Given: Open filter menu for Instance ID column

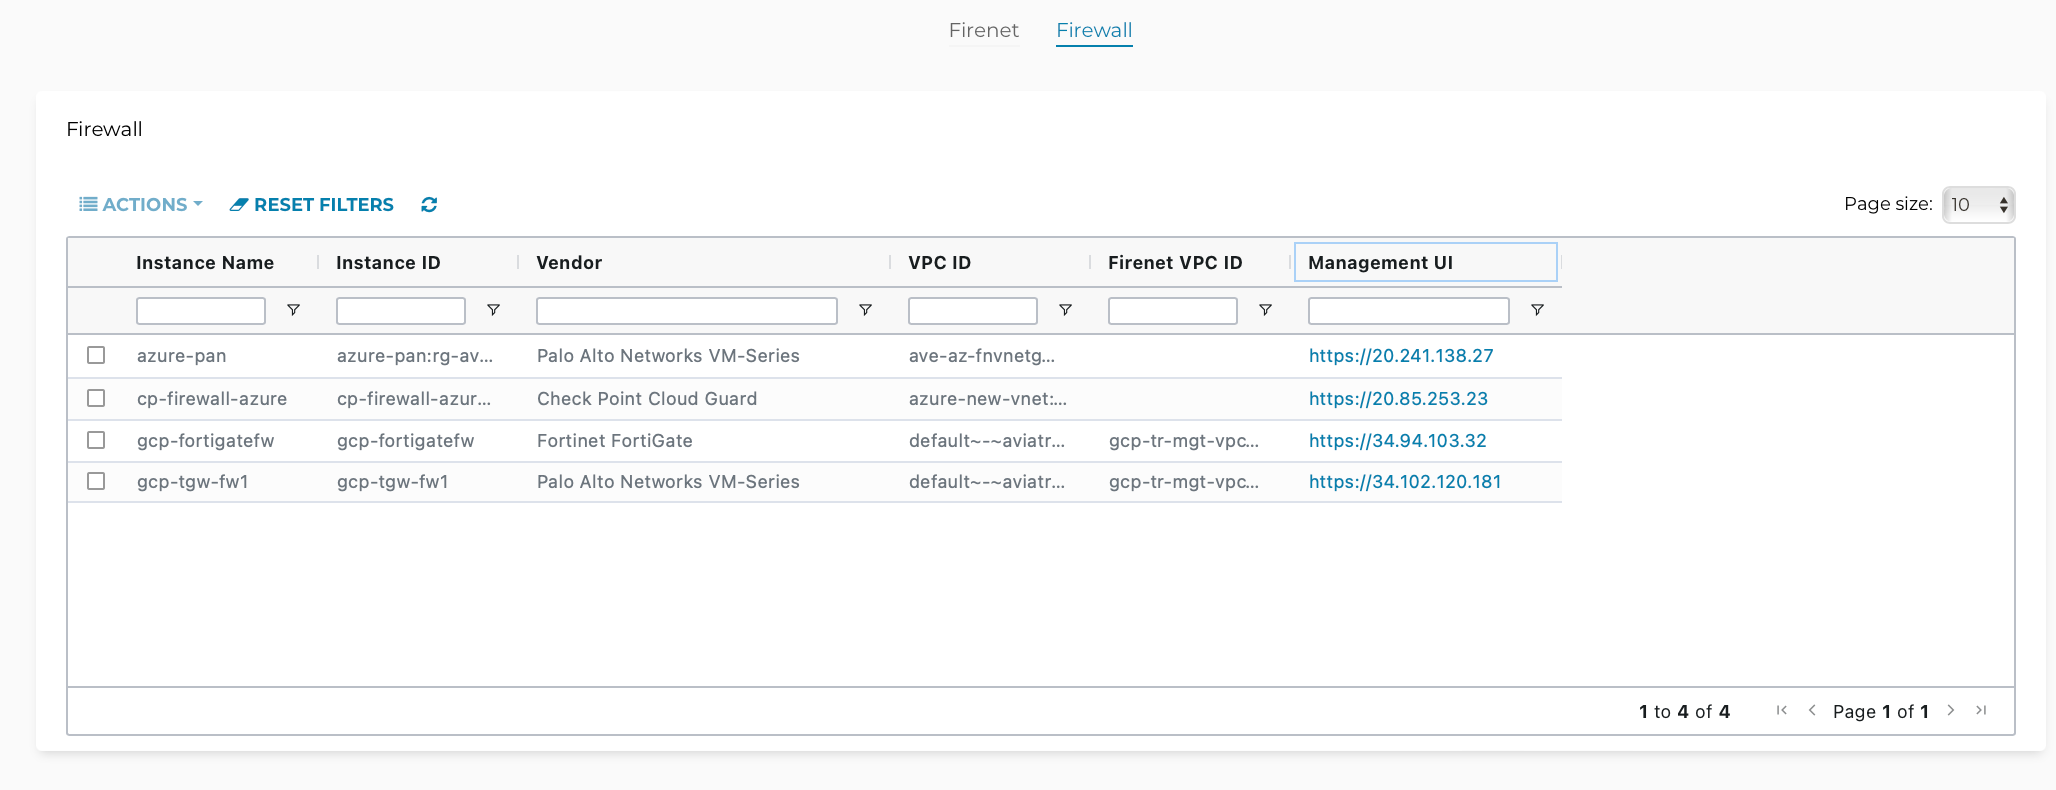Looking at the screenshot, I should click(493, 310).
